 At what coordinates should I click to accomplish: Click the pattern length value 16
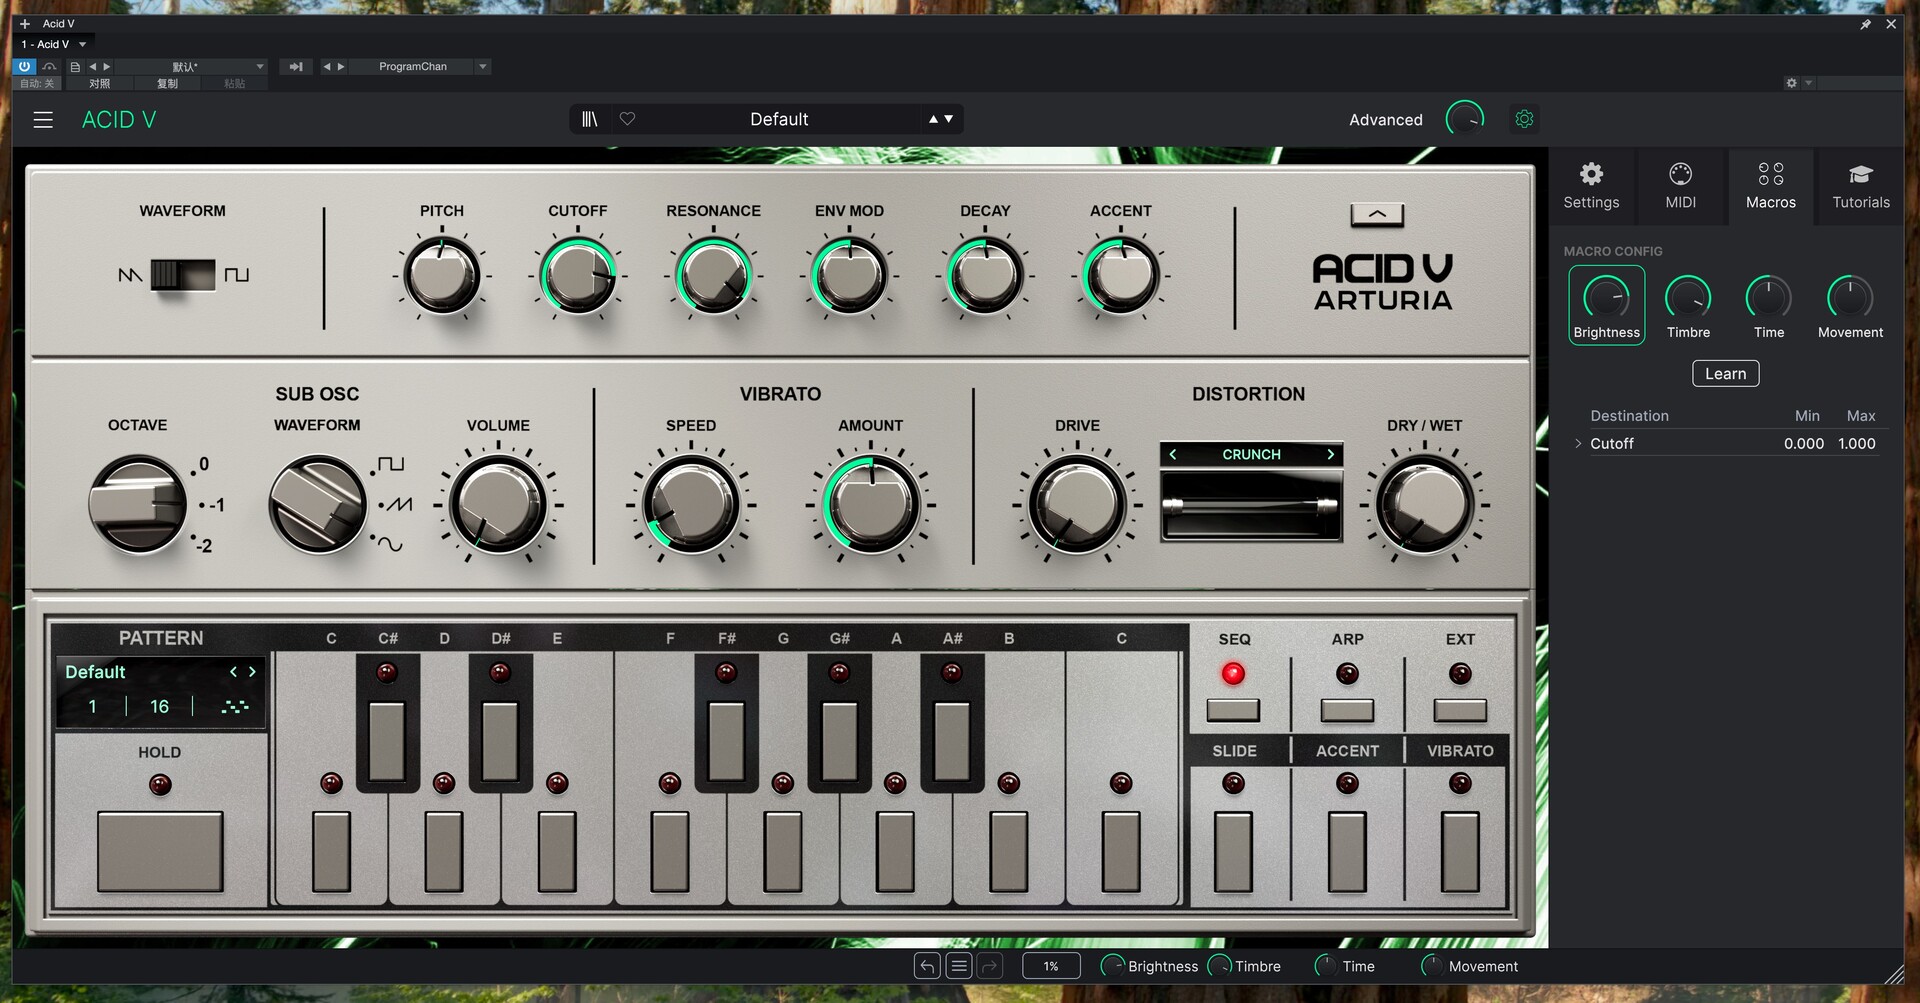(159, 706)
